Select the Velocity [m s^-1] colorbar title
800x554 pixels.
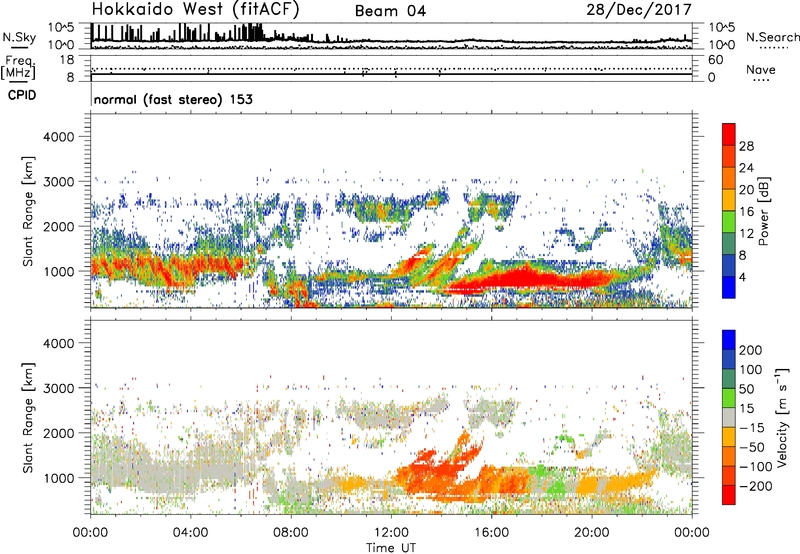(782, 418)
